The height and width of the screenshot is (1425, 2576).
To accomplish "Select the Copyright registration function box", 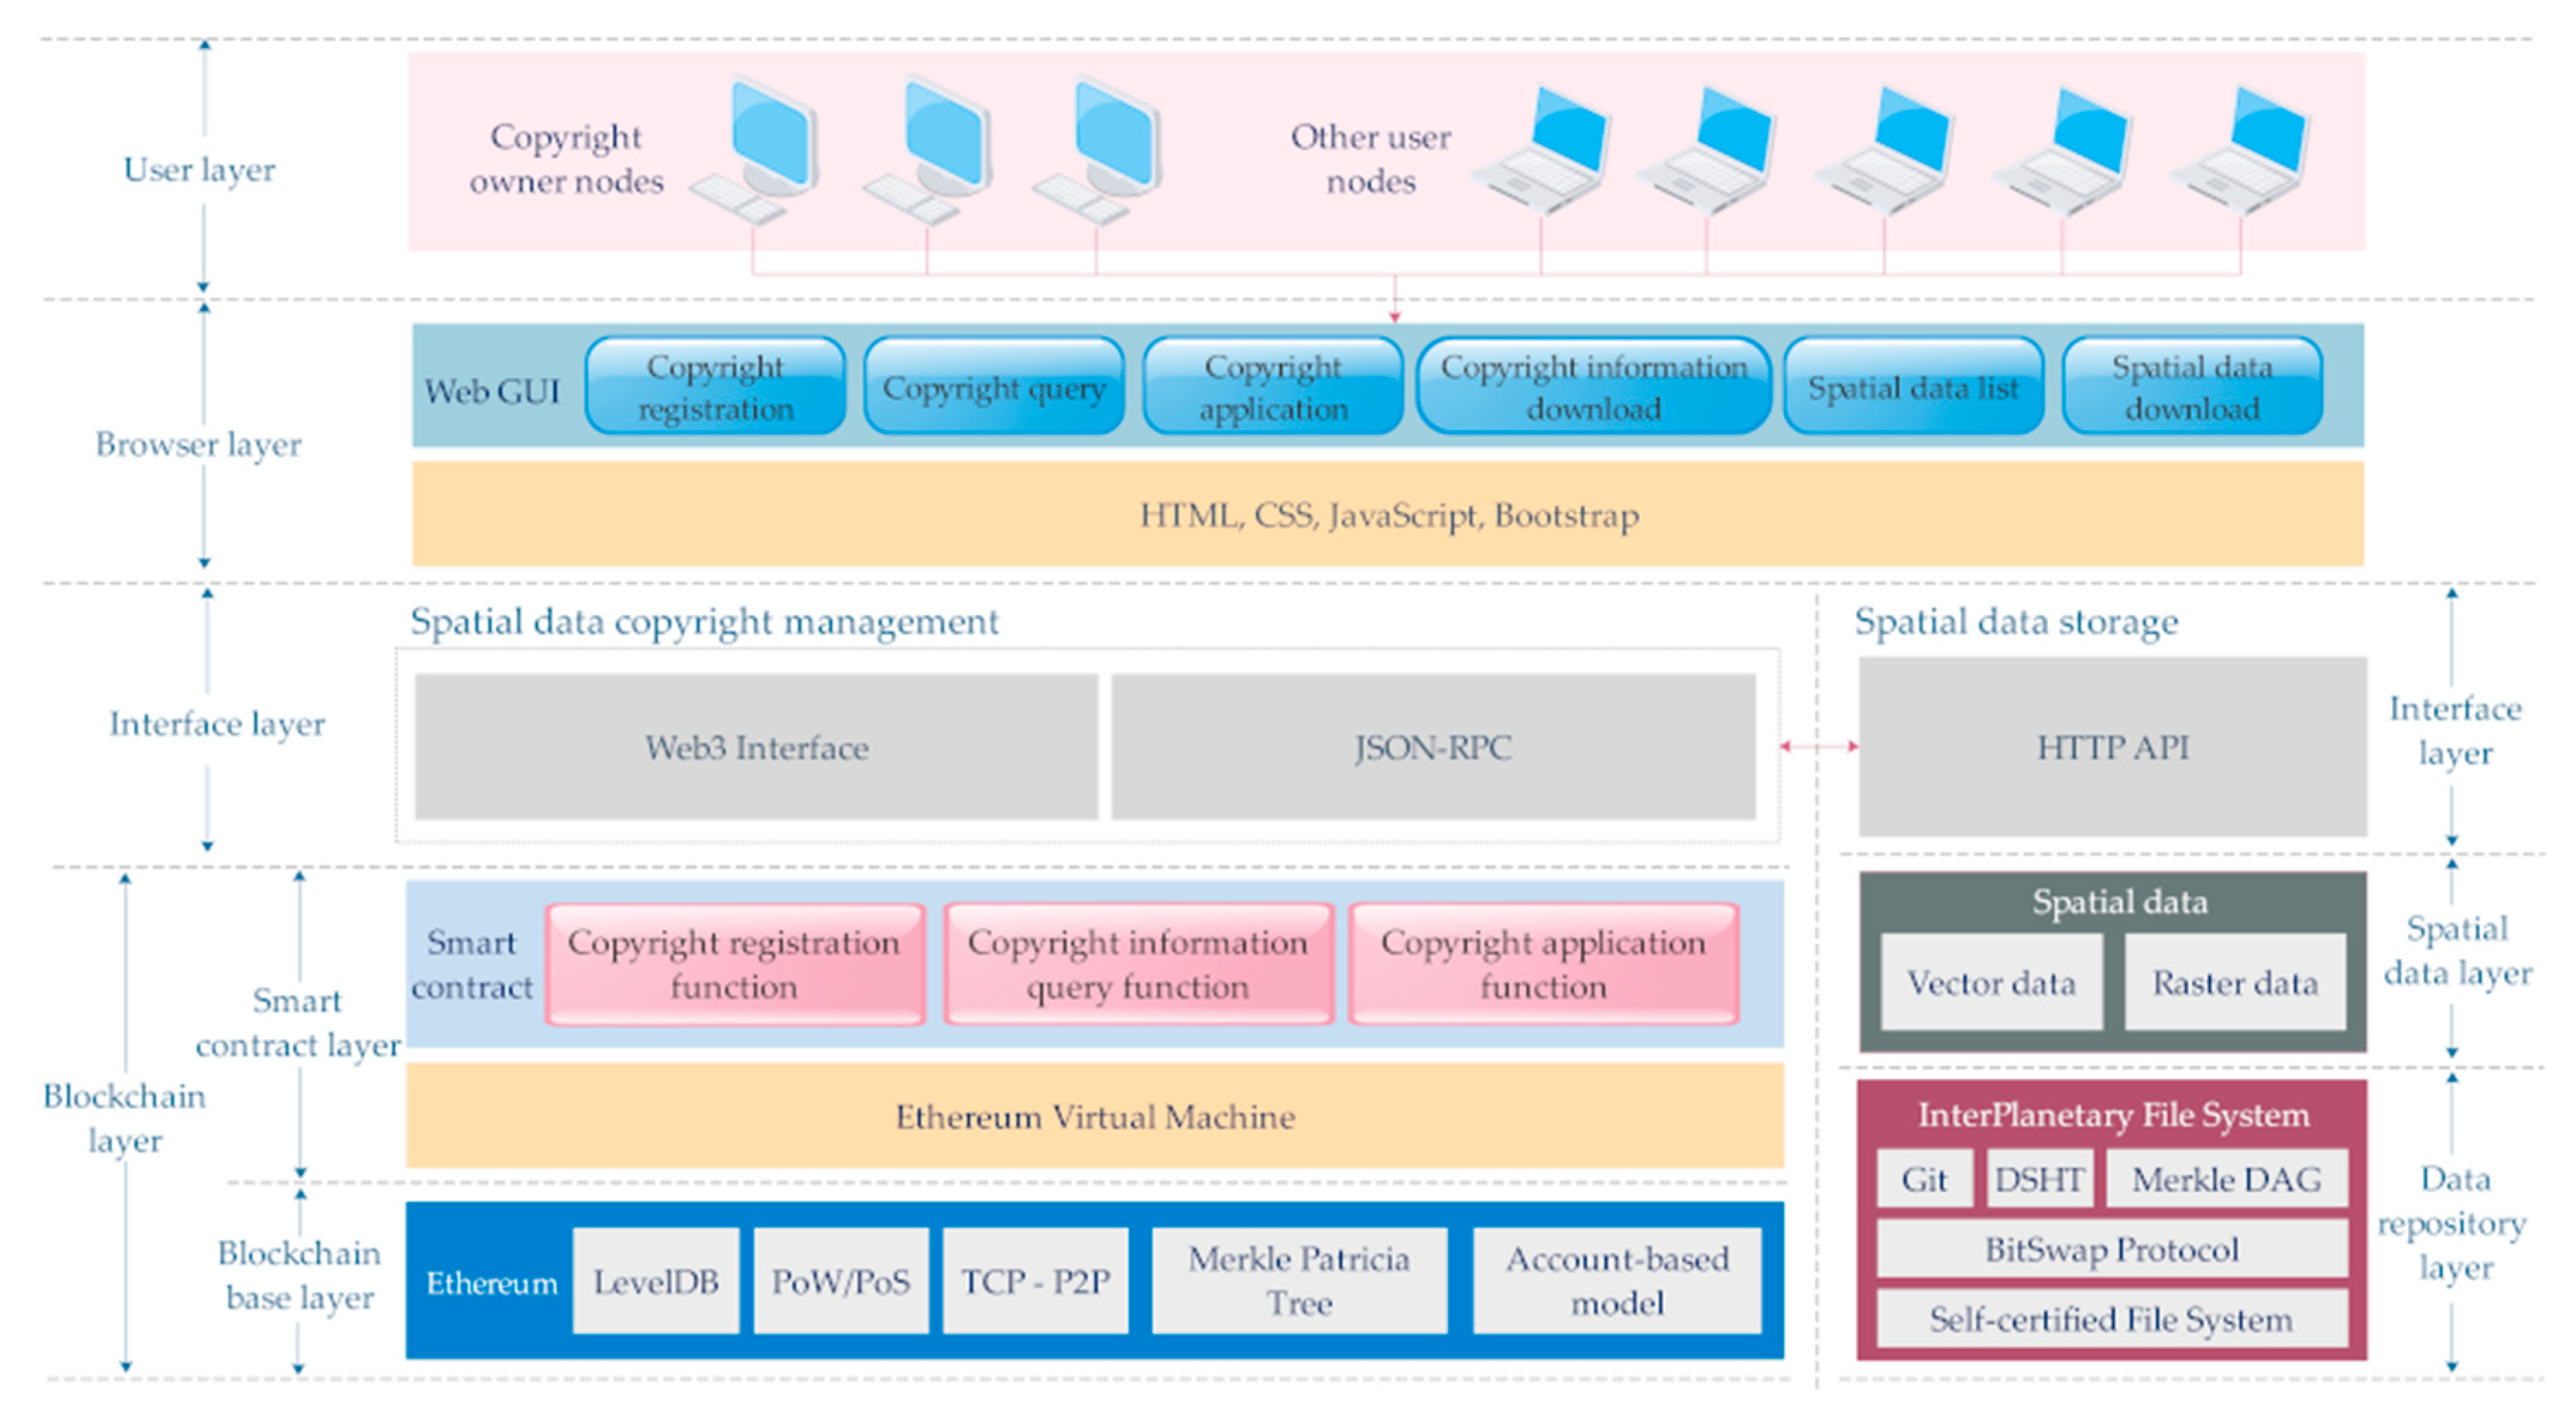I will (734, 964).
